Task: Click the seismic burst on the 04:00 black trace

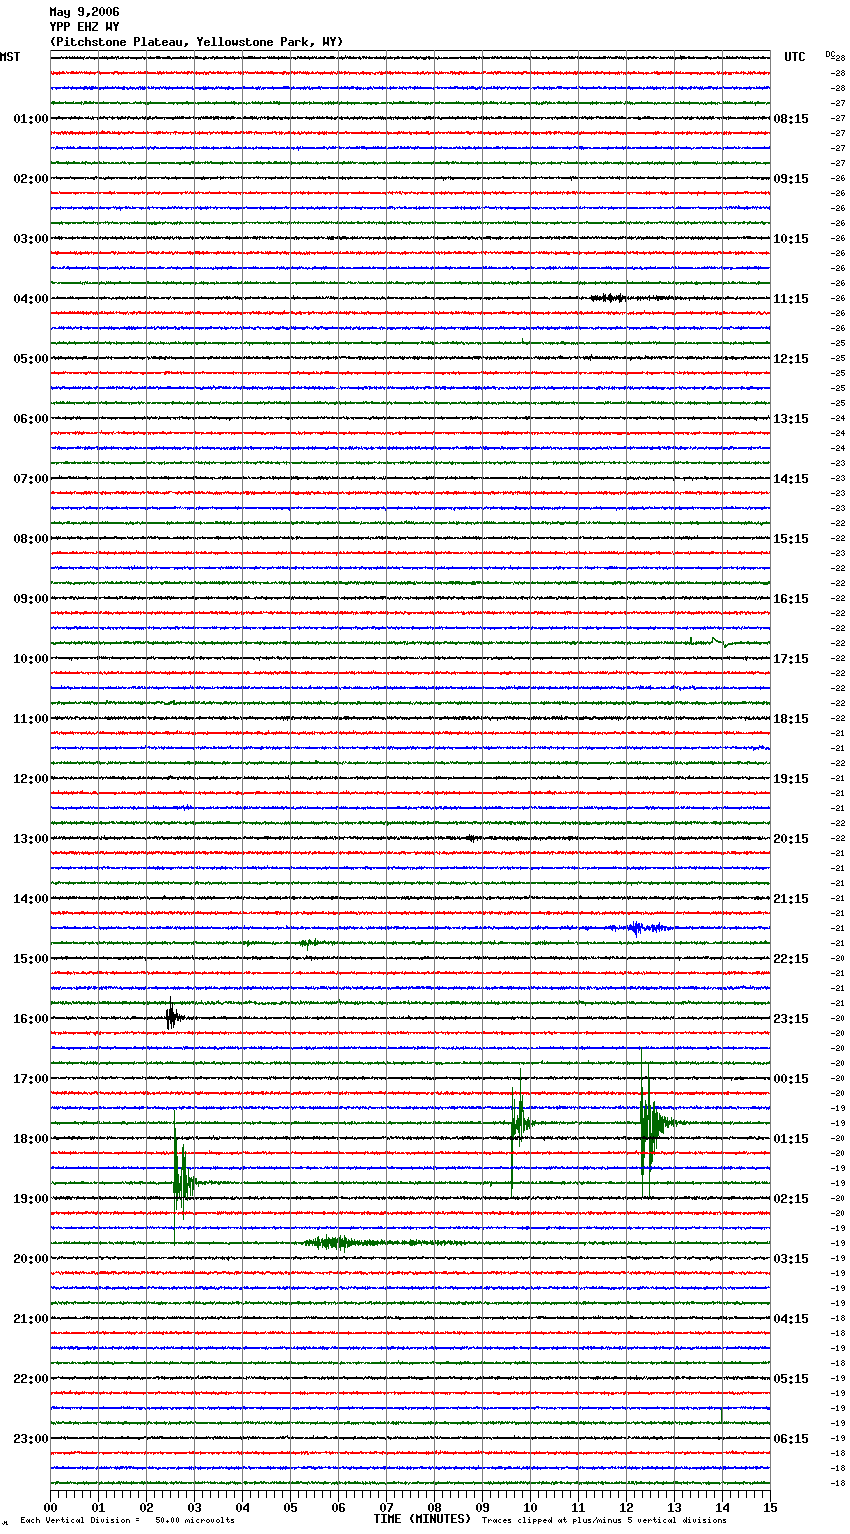Action: click(608, 298)
